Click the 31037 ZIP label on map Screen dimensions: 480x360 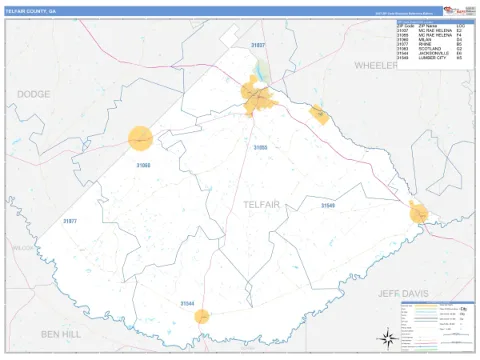[258, 45]
